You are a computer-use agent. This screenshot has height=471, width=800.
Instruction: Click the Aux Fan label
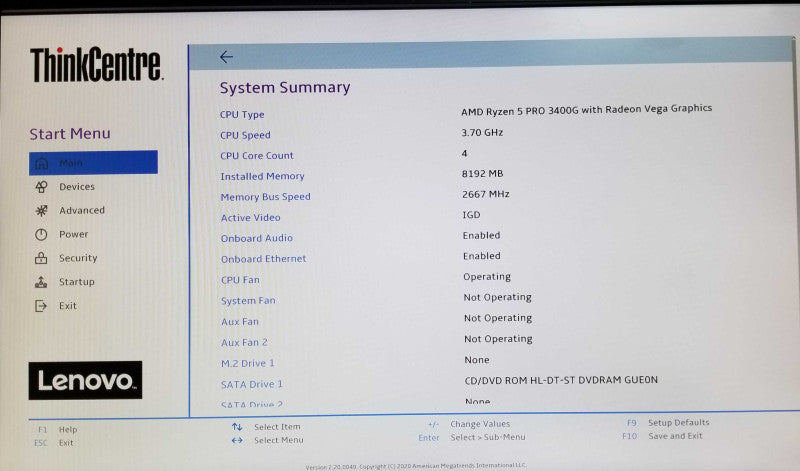(x=240, y=322)
